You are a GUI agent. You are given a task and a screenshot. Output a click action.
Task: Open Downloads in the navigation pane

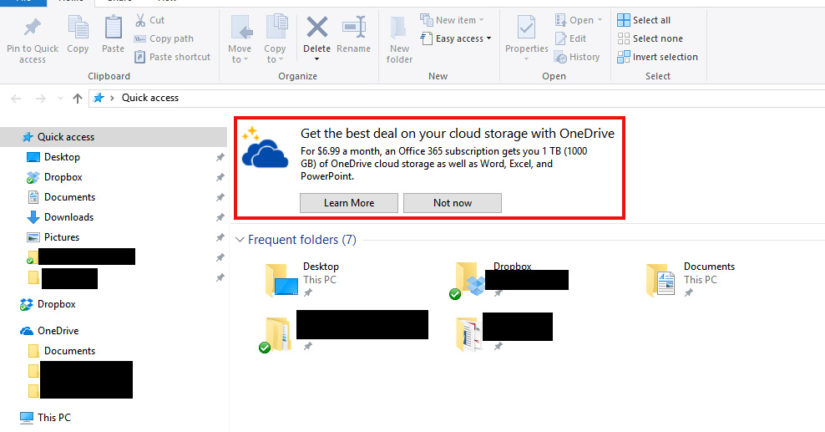click(x=68, y=217)
